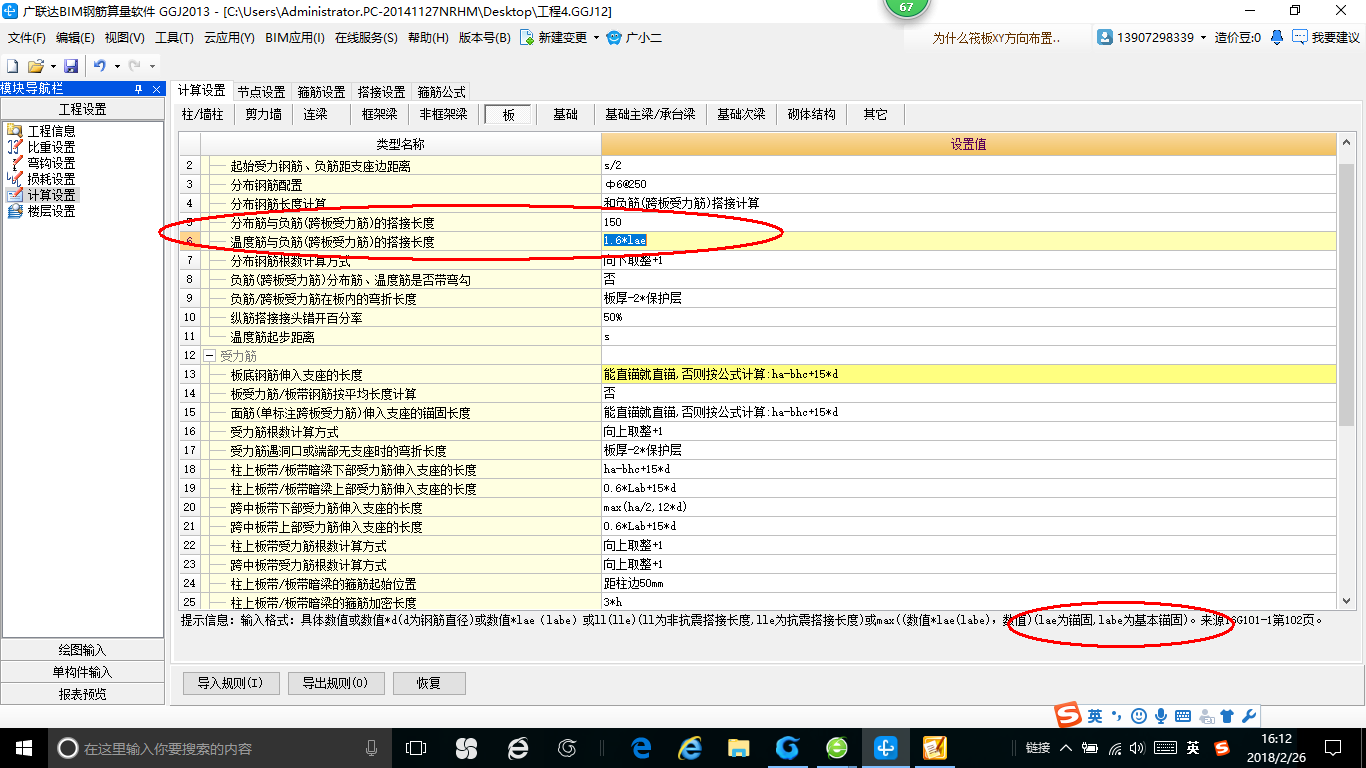Screen dimensions: 1366x768
Task: Click the Save disk toolbar icon
Action: pyautogui.click(x=71, y=66)
